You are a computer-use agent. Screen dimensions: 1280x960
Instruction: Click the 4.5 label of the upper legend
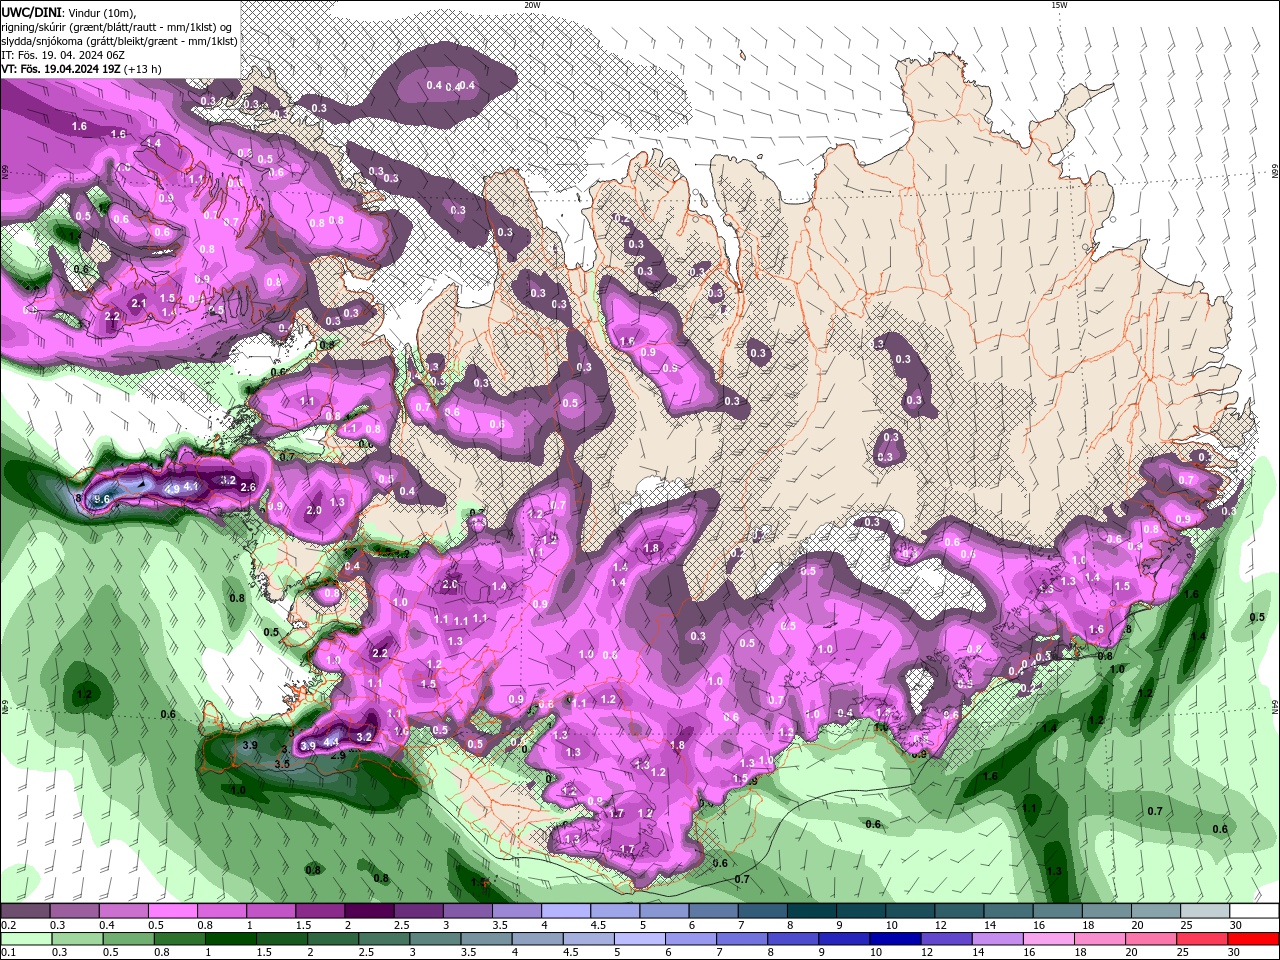click(597, 925)
